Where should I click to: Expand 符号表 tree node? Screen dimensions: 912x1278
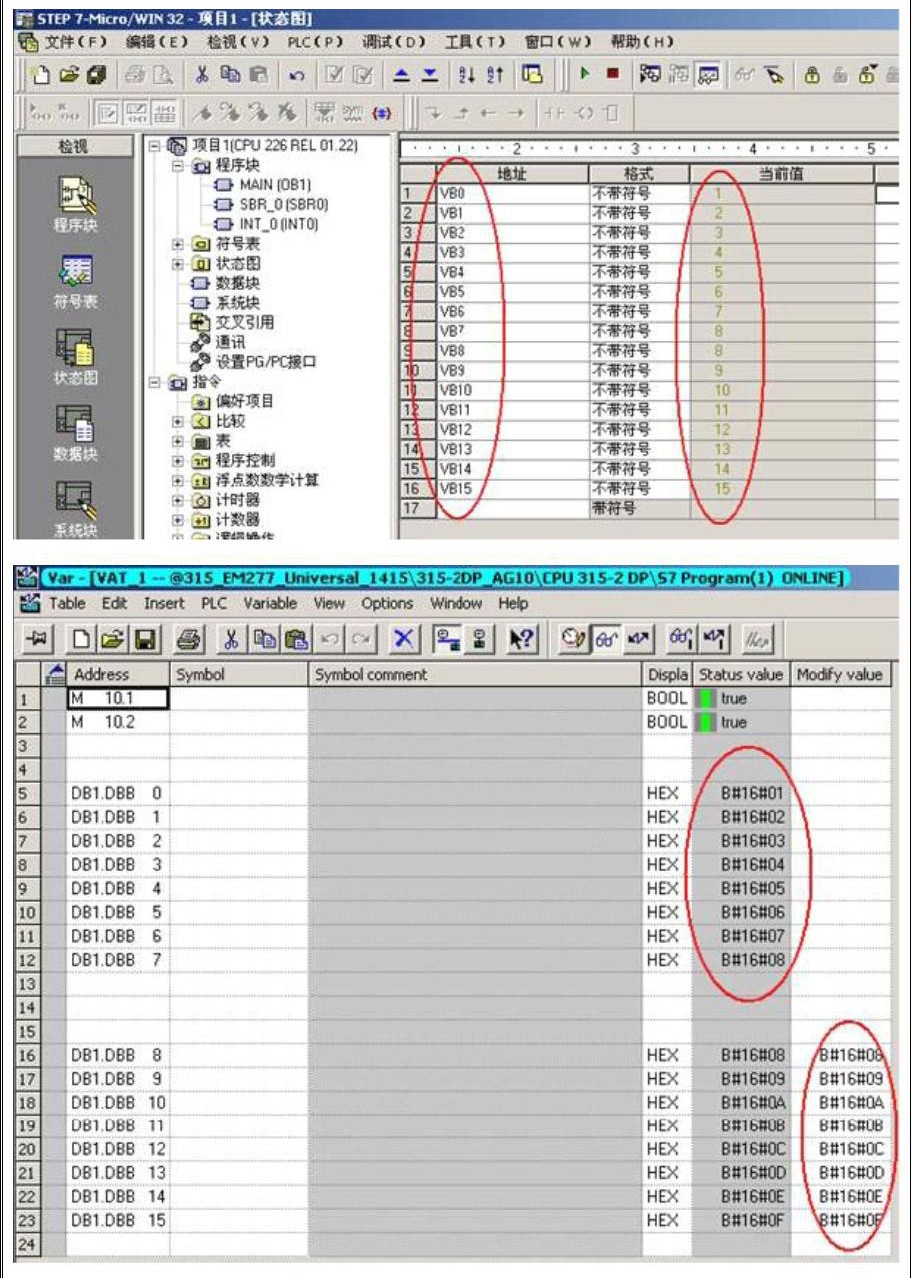click(177, 244)
